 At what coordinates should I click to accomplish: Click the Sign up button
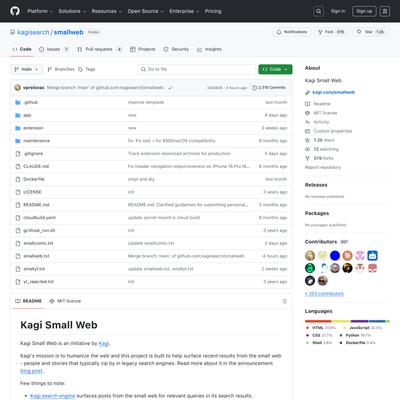pos(364,11)
